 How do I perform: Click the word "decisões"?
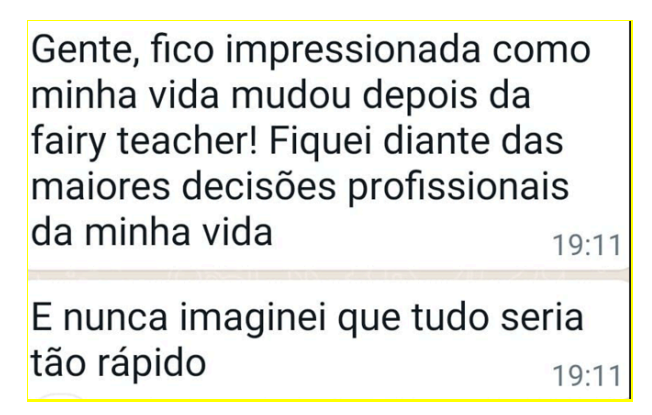click(x=259, y=186)
